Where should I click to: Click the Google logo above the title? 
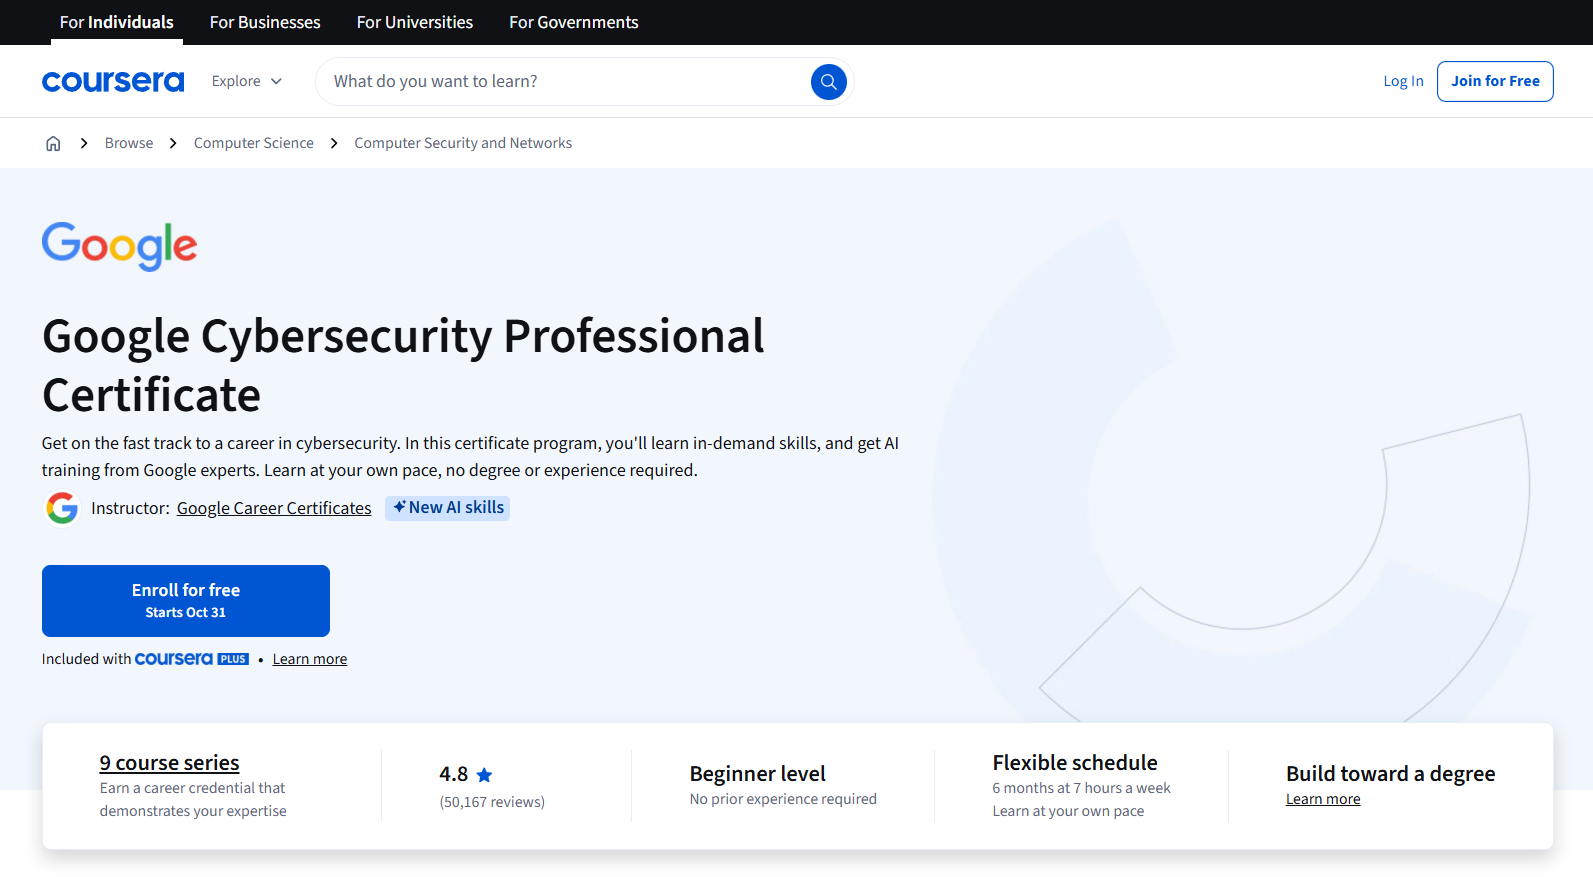pos(120,246)
